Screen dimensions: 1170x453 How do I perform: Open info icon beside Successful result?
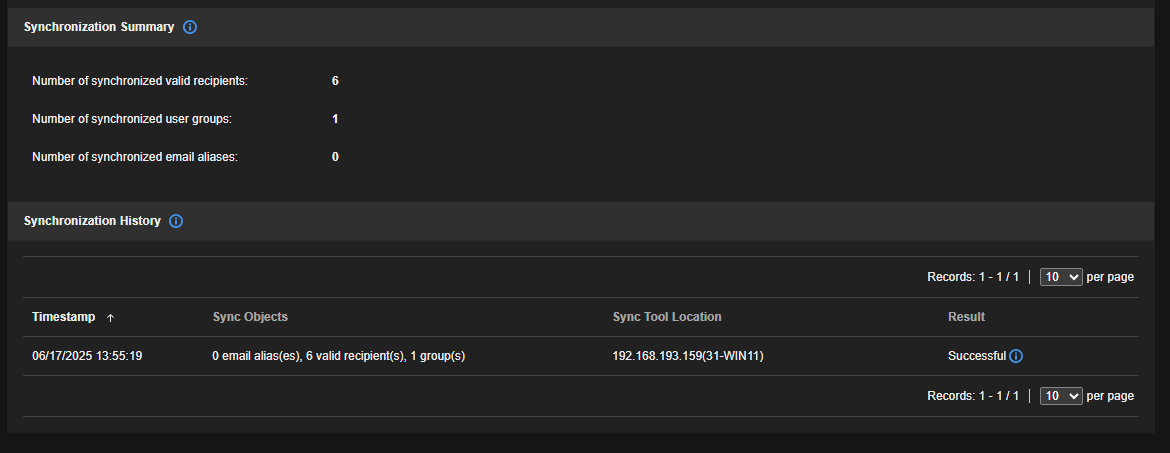1016,356
